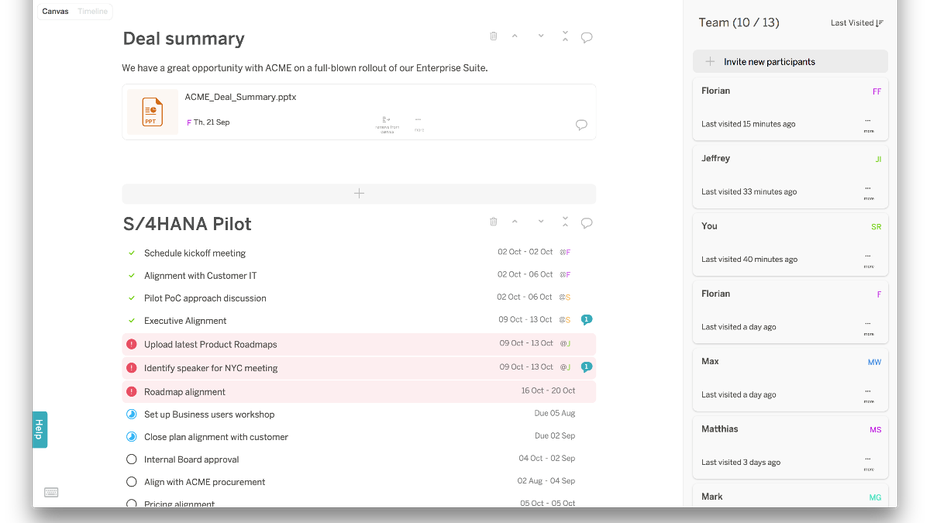The height and width of the screenshot is (523, 930).
Task: Toggle status circle for Internal Board approval
Action: tap(131, 460)
